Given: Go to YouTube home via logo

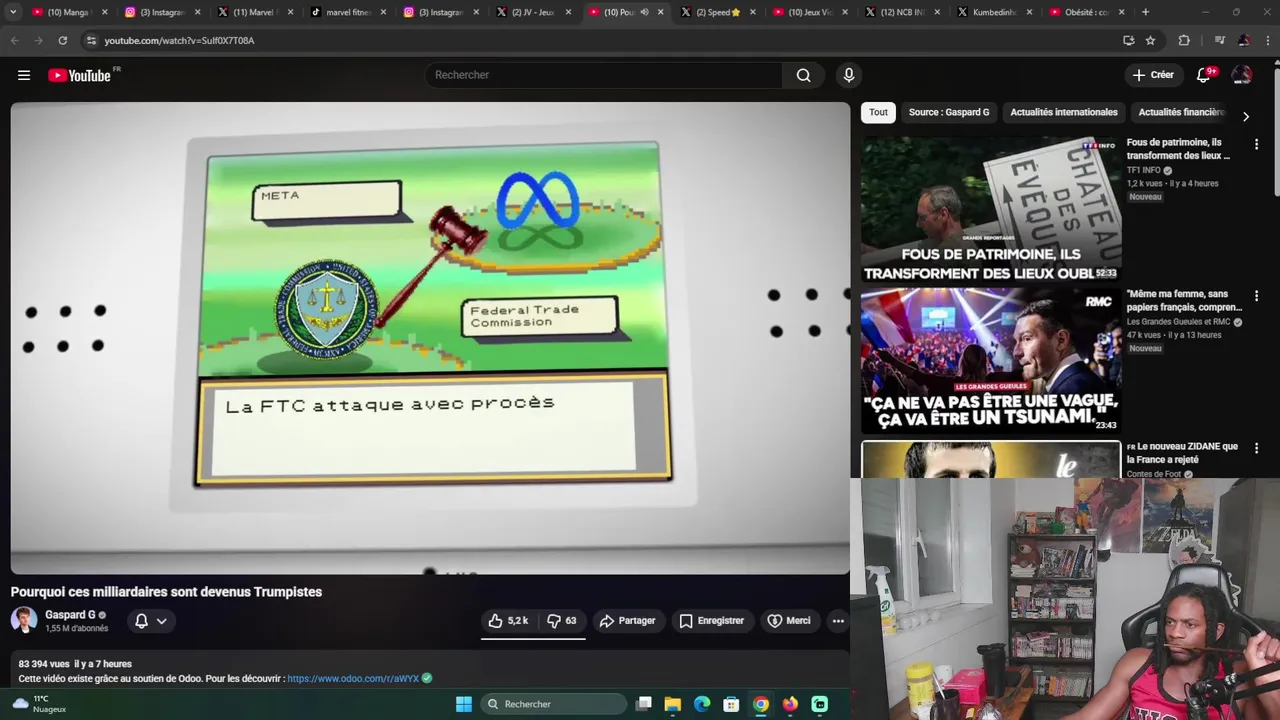Looking at the screenshot, I should pos(79,75).
